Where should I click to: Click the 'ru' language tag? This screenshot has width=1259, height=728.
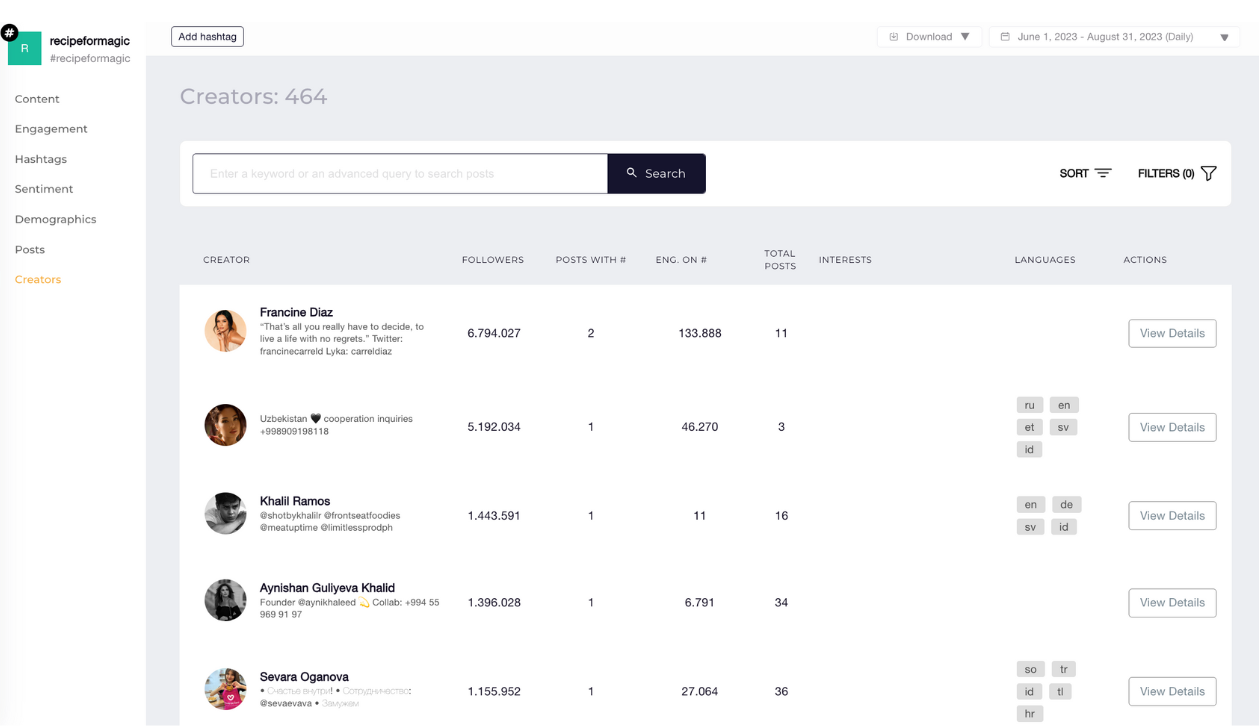point(1030,405)
